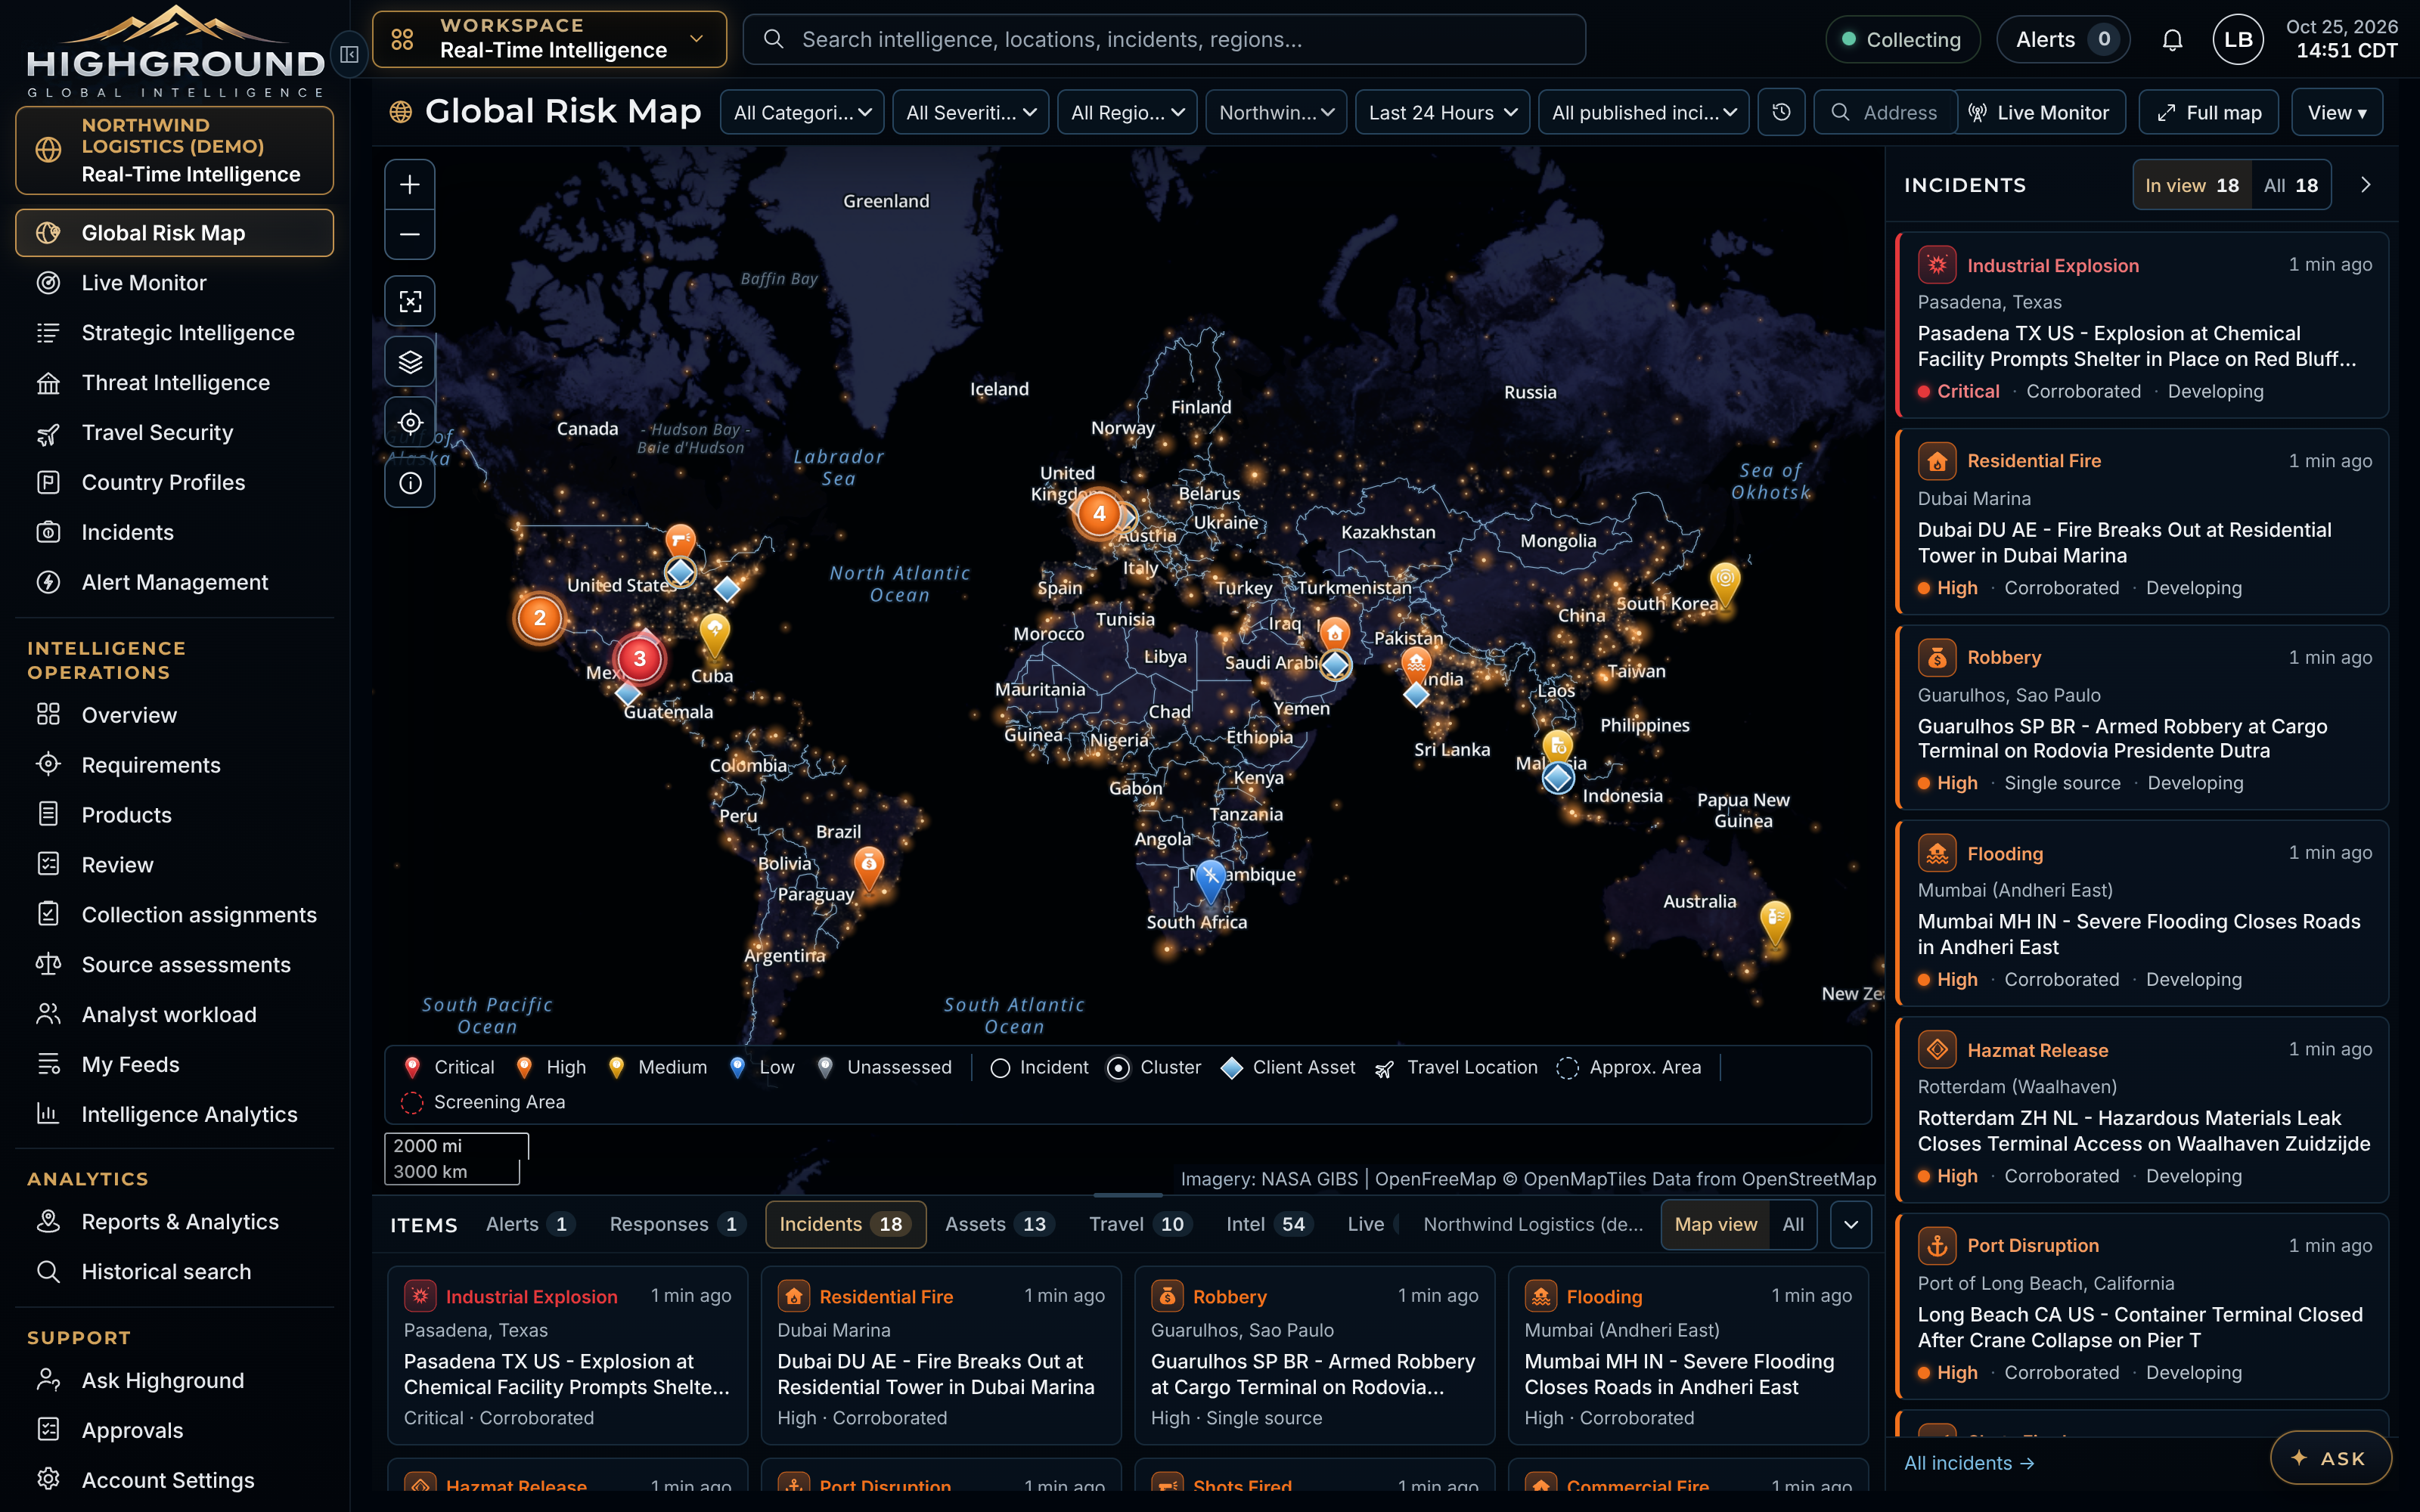Click the ASK button

coord(2330,1458)
